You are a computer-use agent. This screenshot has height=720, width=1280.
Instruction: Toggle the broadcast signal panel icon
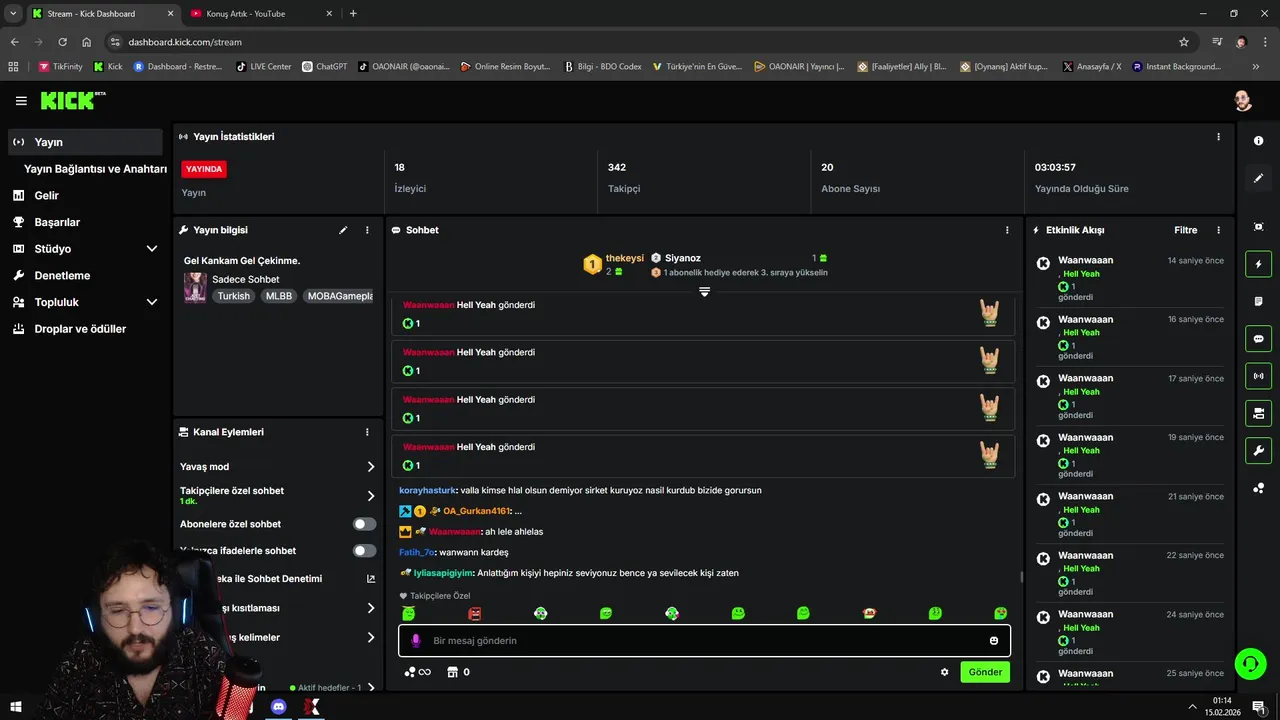pyautogui.click(x=1258, y=376)
